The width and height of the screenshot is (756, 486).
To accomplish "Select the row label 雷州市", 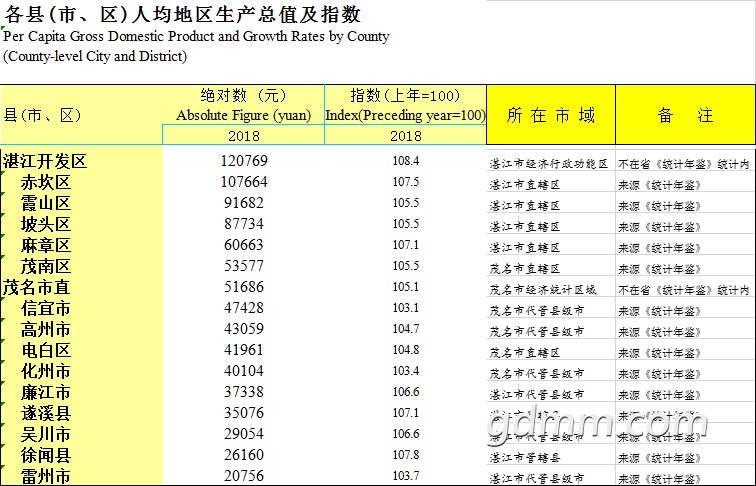I will click(x=46, y=476).
